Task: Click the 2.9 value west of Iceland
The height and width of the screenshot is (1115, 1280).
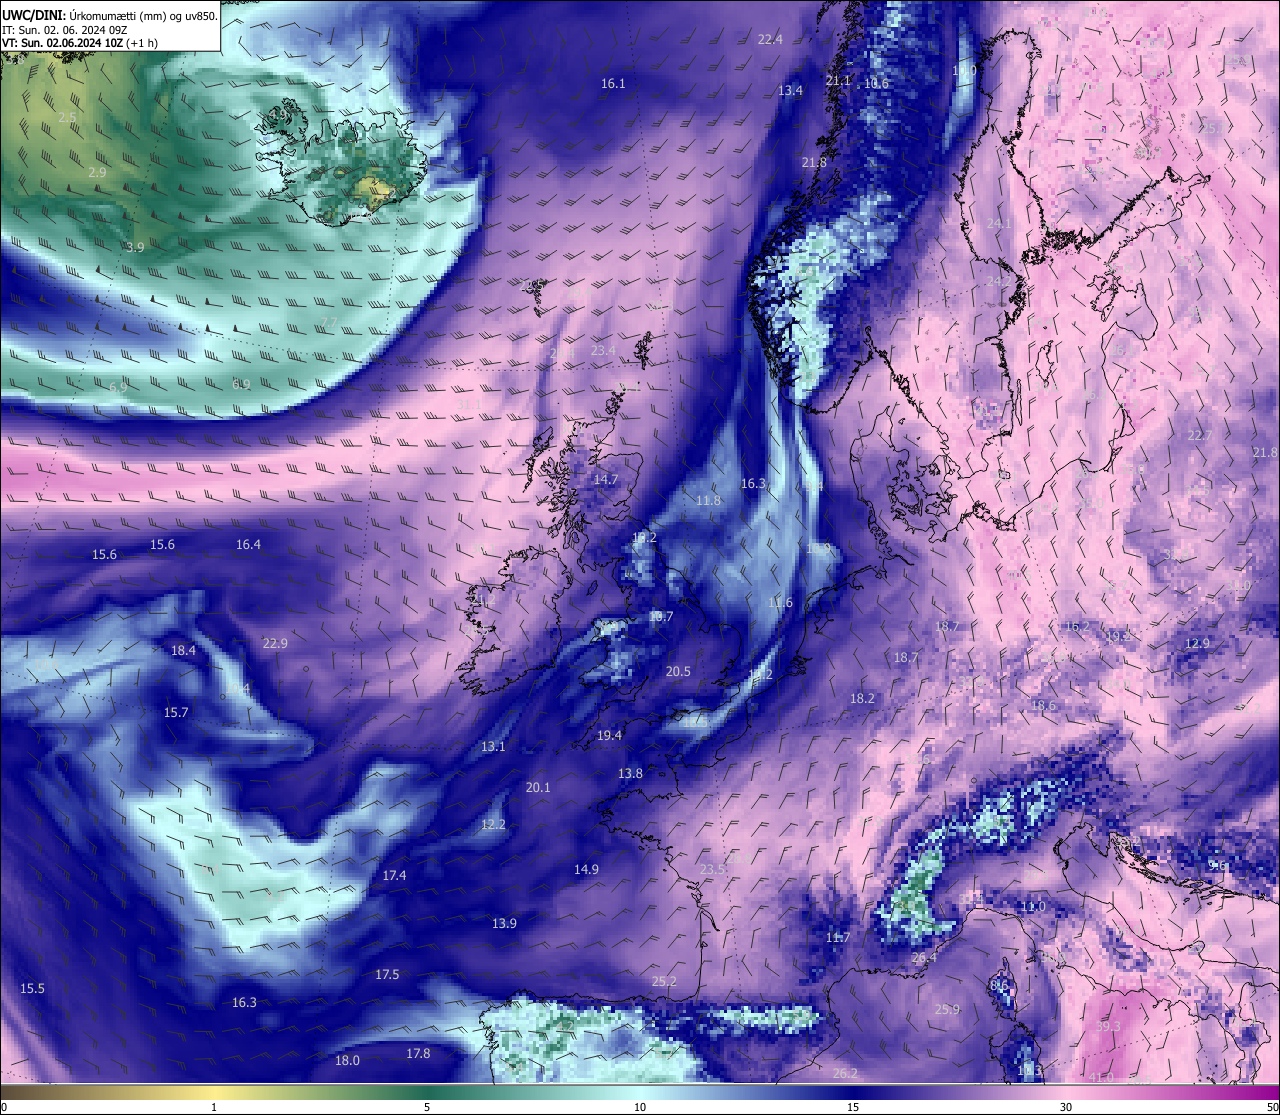Action: click(97, 172)
